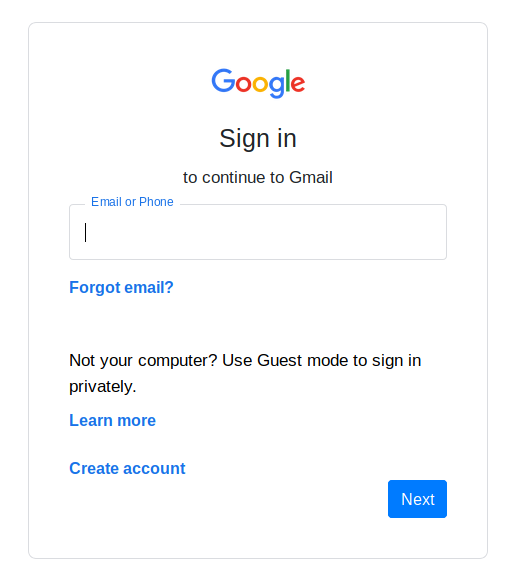Click the blue capital G in the logo
Image resolution: width=519 pixels, height=577 pixels.
(223, 80)
